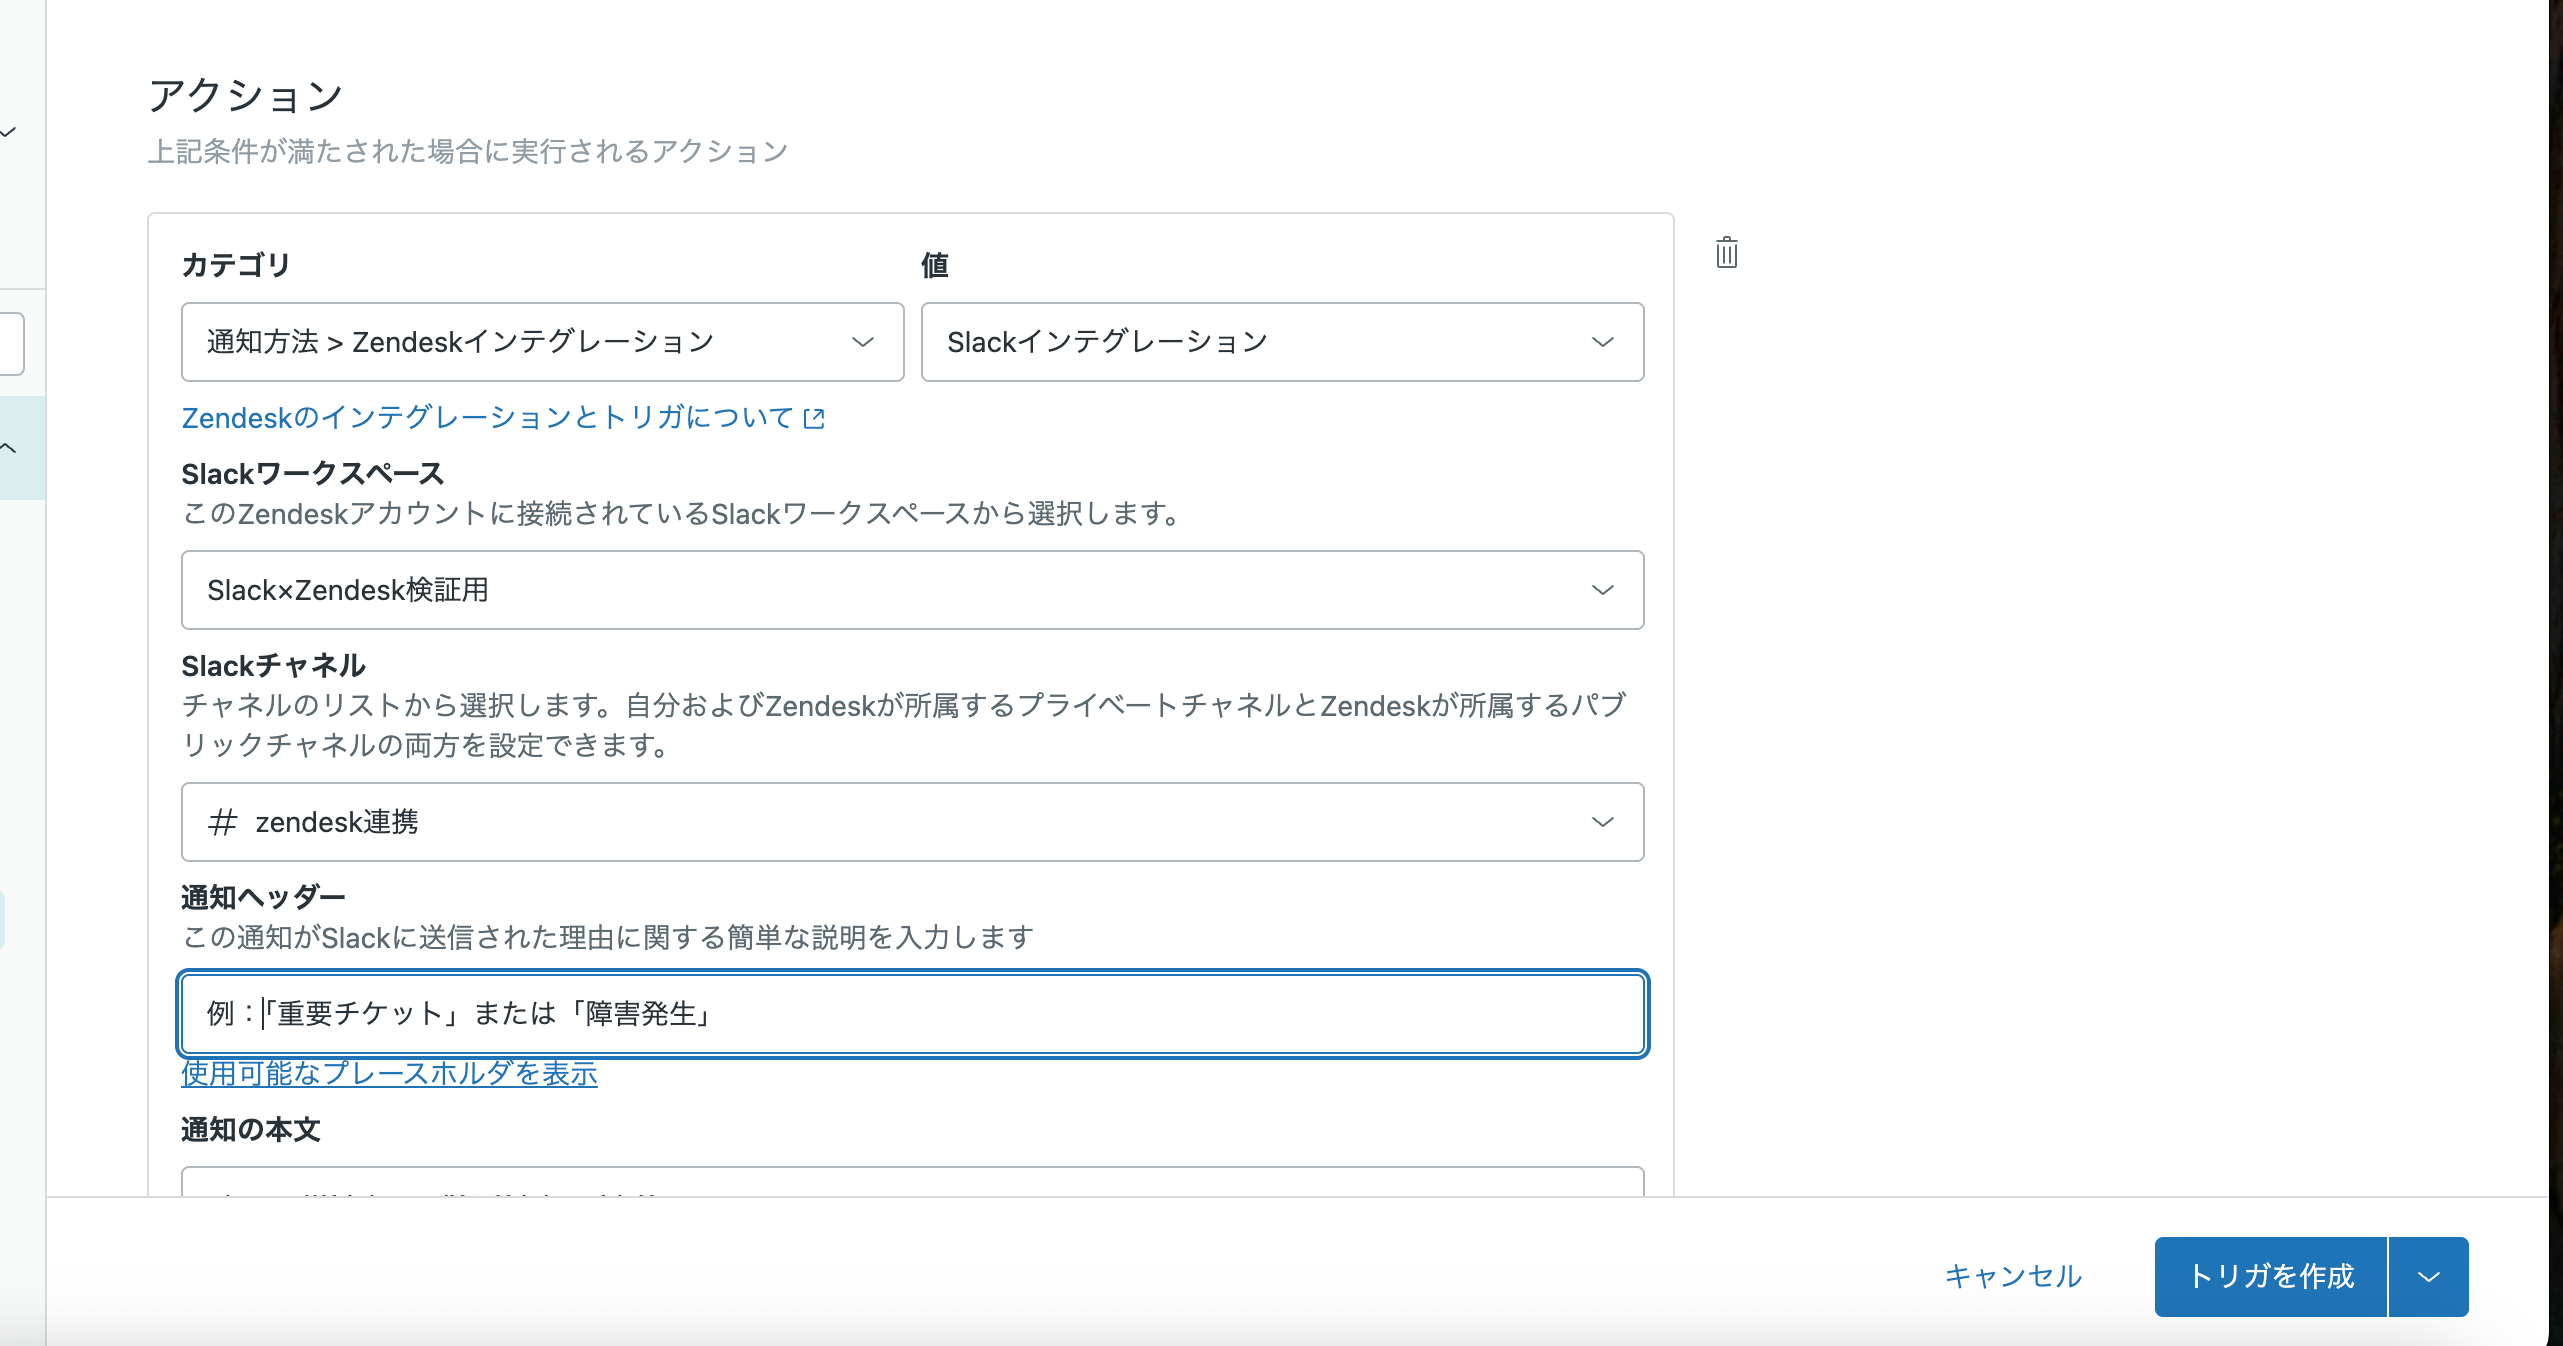Click the トリガを作成 button
Viewport: 2563px width, 1346px height.
(2270, 1277)
